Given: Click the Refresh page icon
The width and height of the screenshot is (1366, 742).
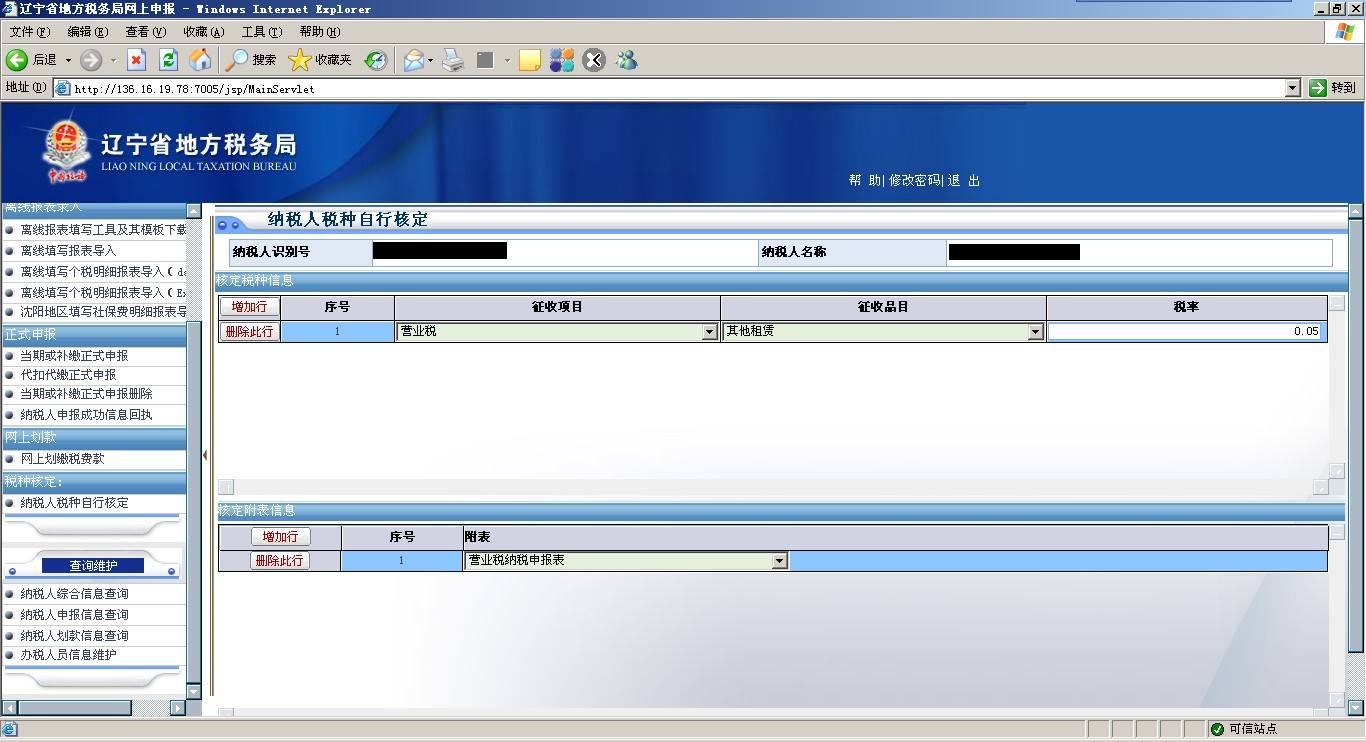Looking at the screenshot, I should (168, 60).
